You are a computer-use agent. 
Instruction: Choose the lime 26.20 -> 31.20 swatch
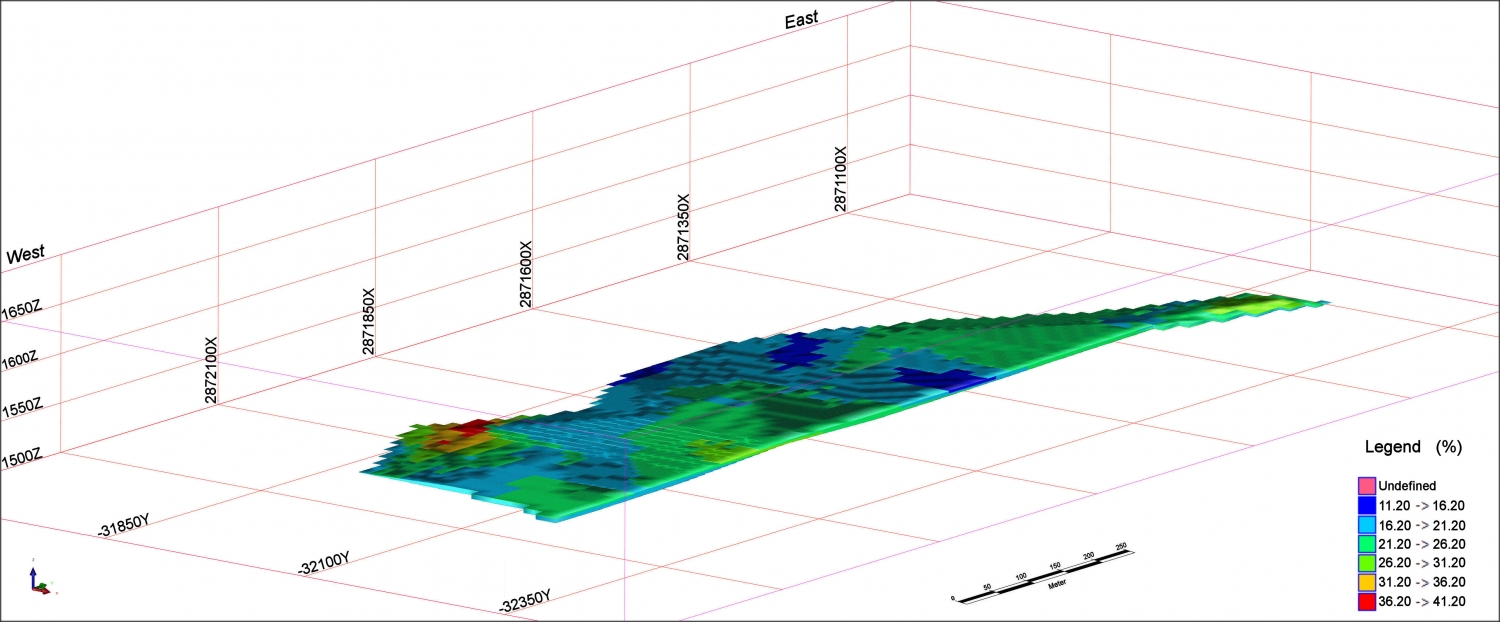click(x=1366, y=563)
